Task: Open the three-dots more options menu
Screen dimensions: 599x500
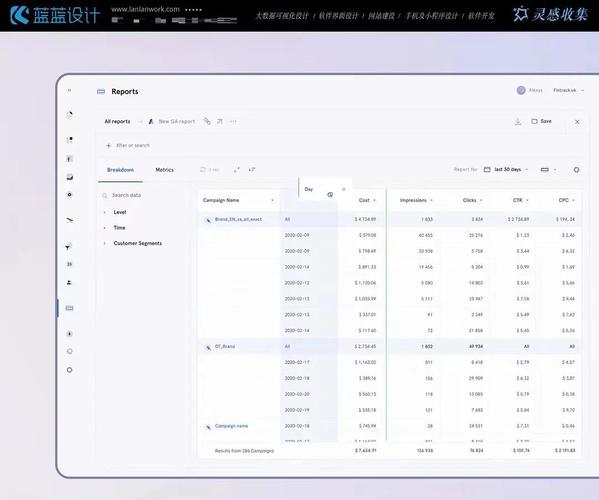Action: (233, 121)
